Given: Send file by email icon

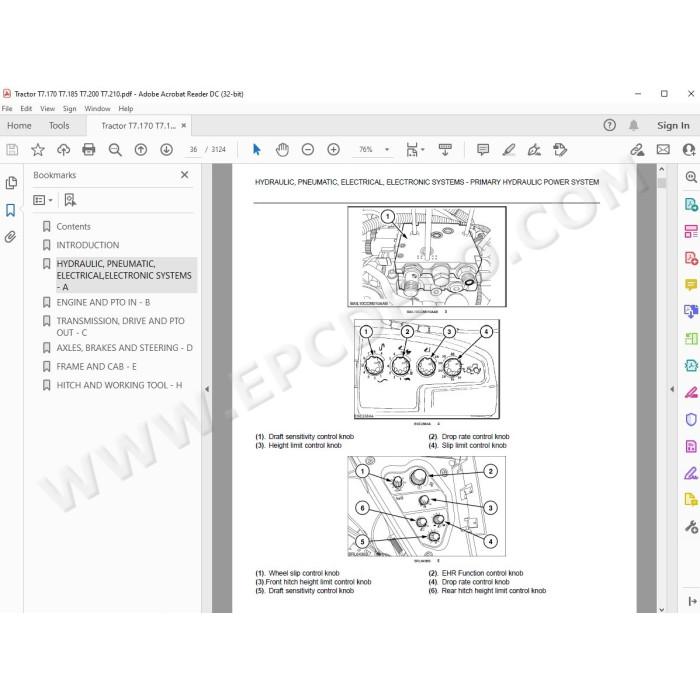Looking at the screenshot, I should [x=663, y=150].
